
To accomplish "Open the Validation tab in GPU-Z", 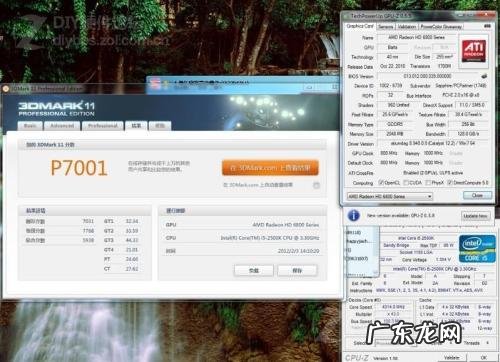I will (x=407, y=27).
